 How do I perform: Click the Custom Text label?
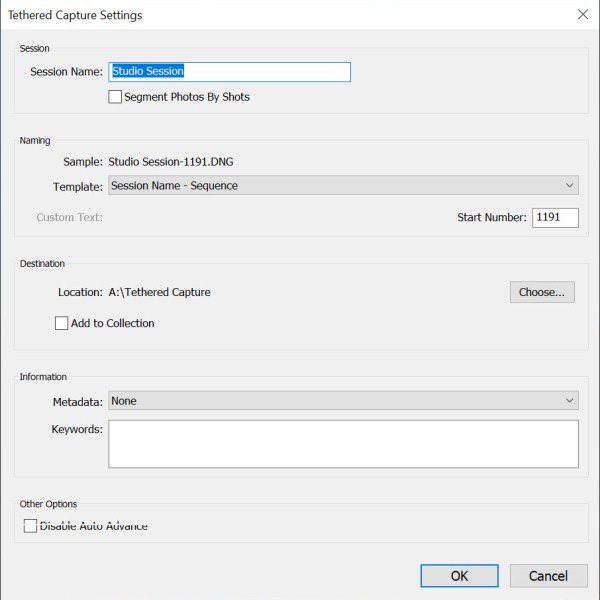(x=69, y=217)
